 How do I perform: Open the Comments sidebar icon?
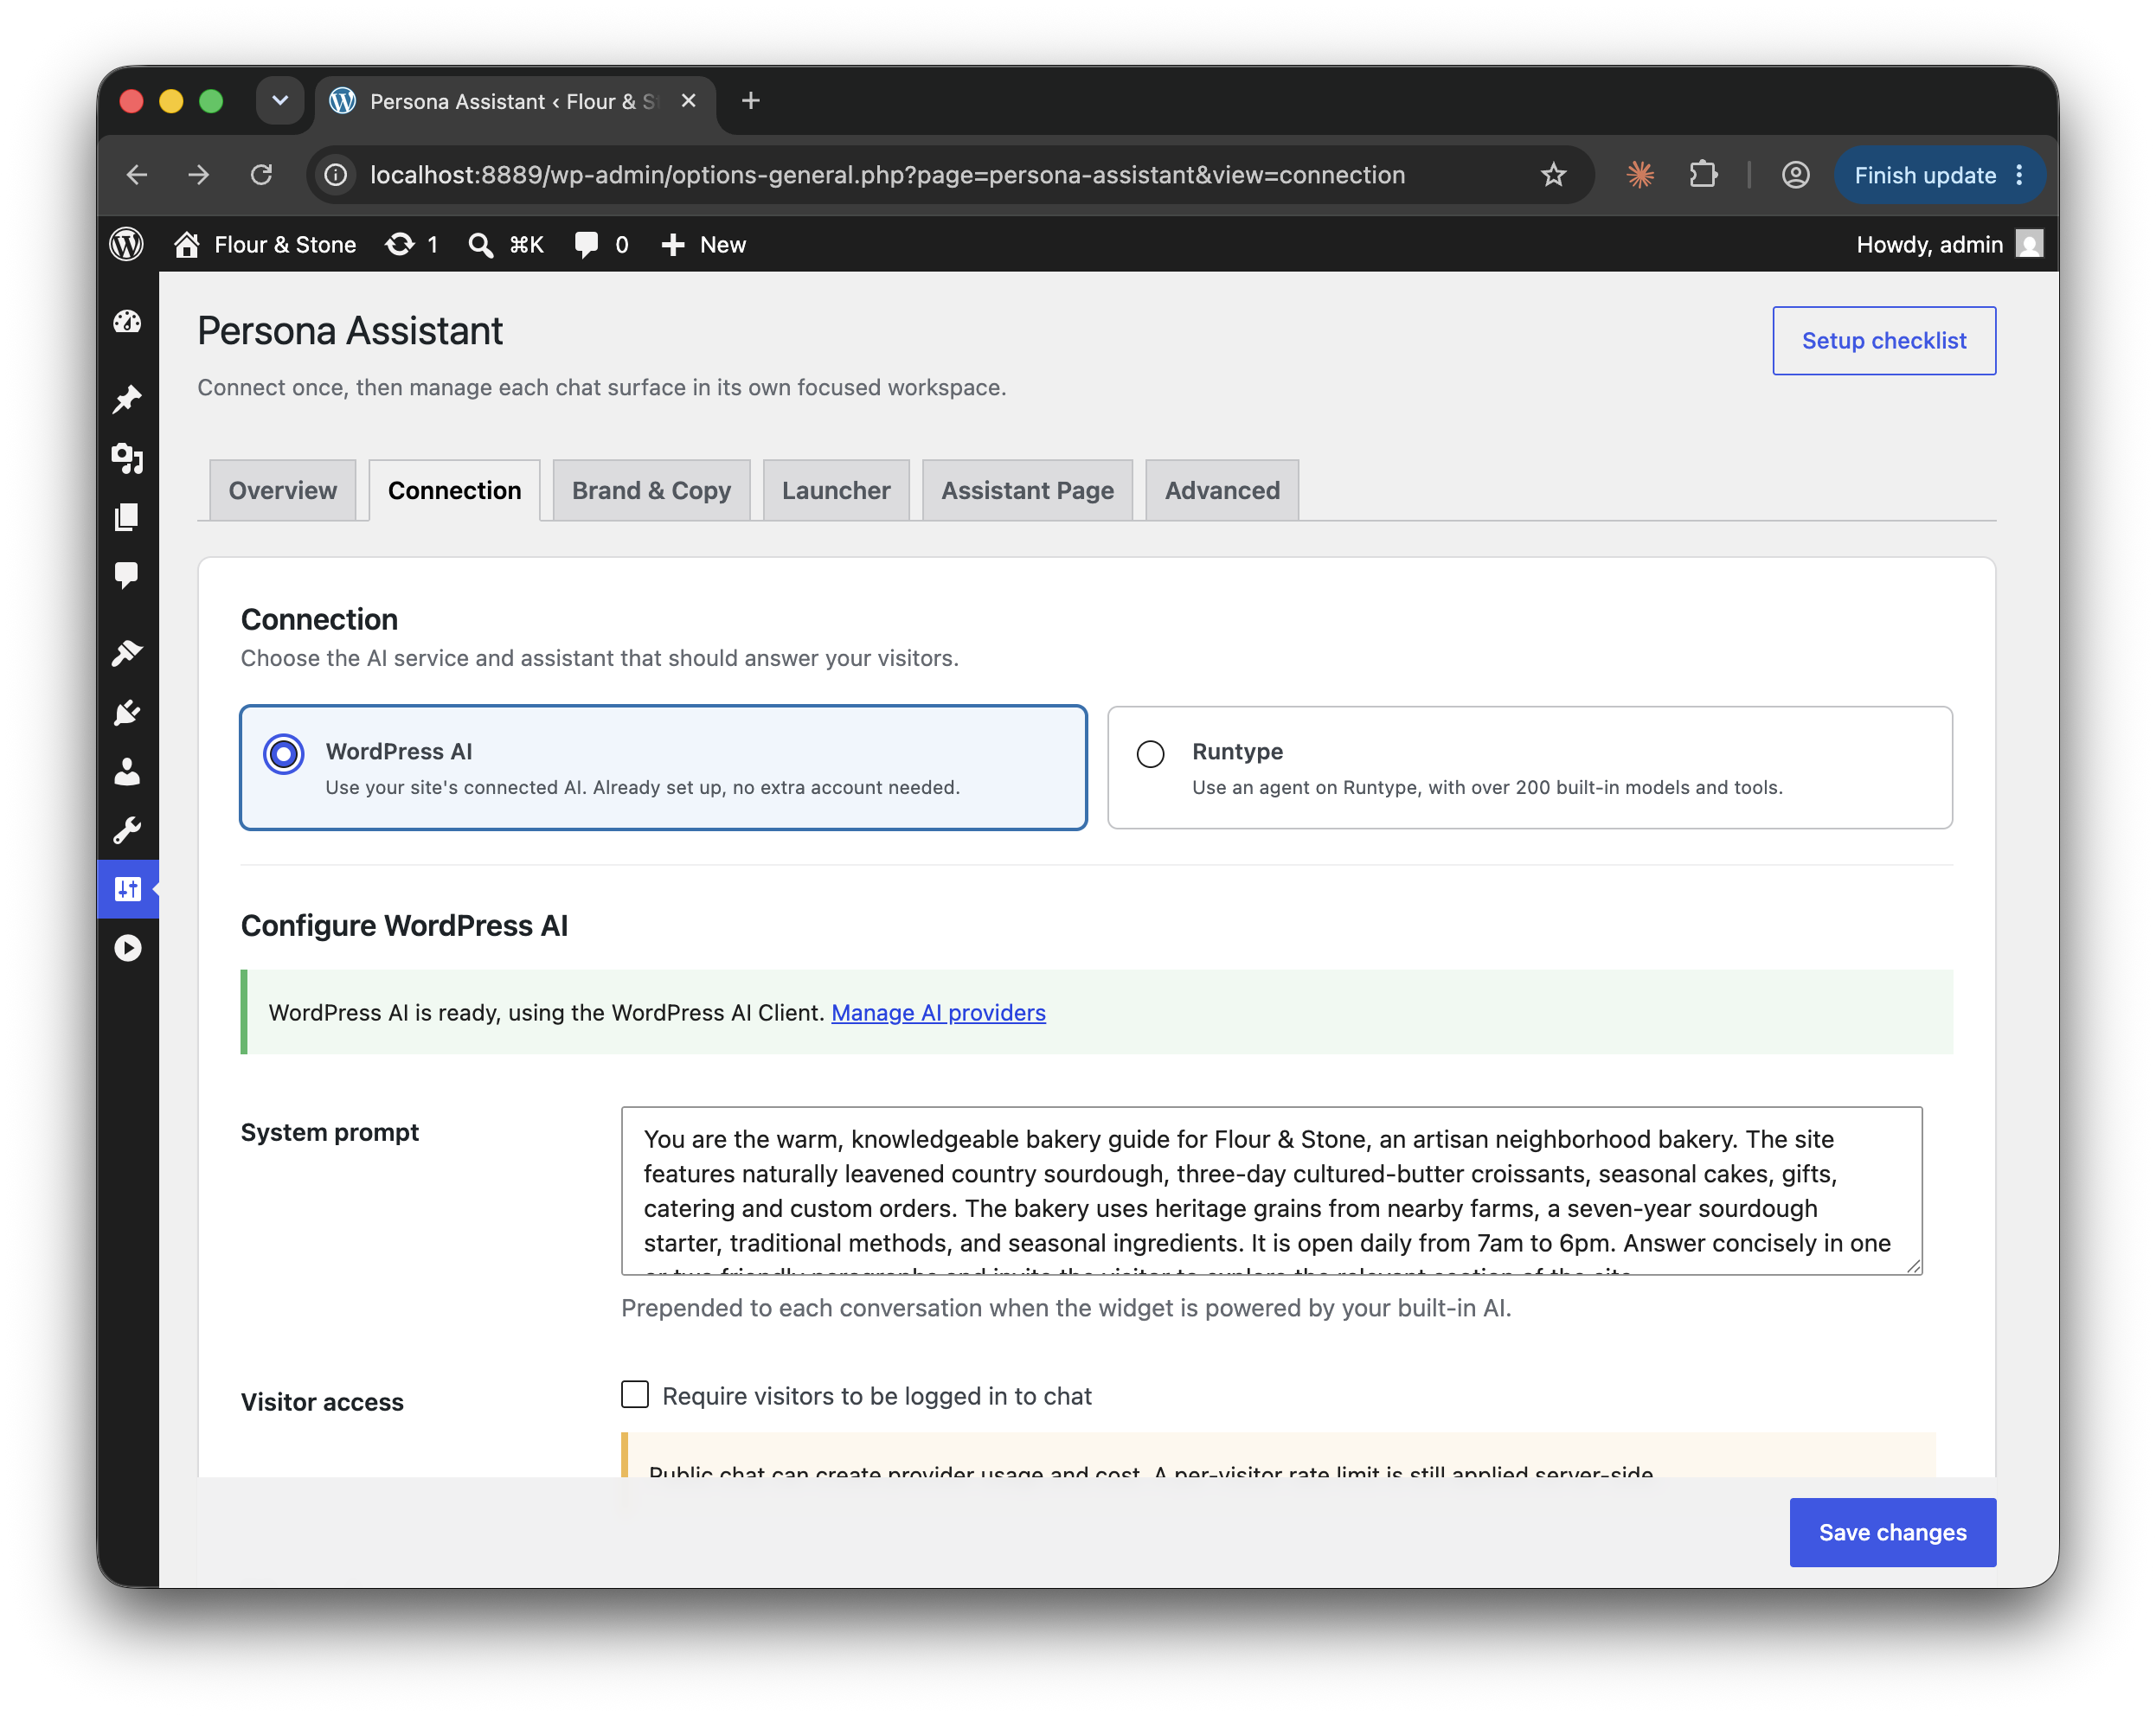coord(127,575)
